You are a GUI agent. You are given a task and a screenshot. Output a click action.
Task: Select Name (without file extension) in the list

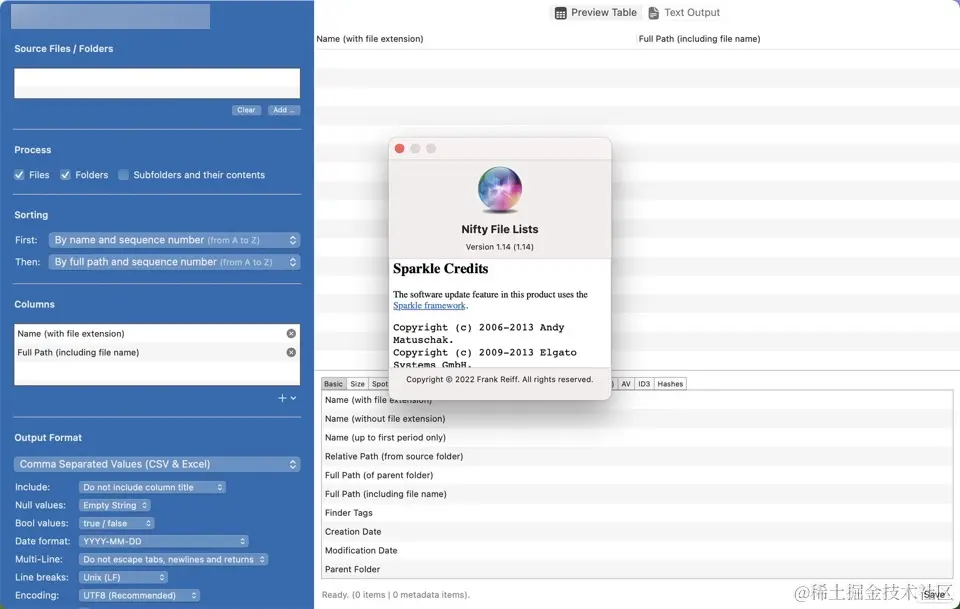tap(637, 419)
